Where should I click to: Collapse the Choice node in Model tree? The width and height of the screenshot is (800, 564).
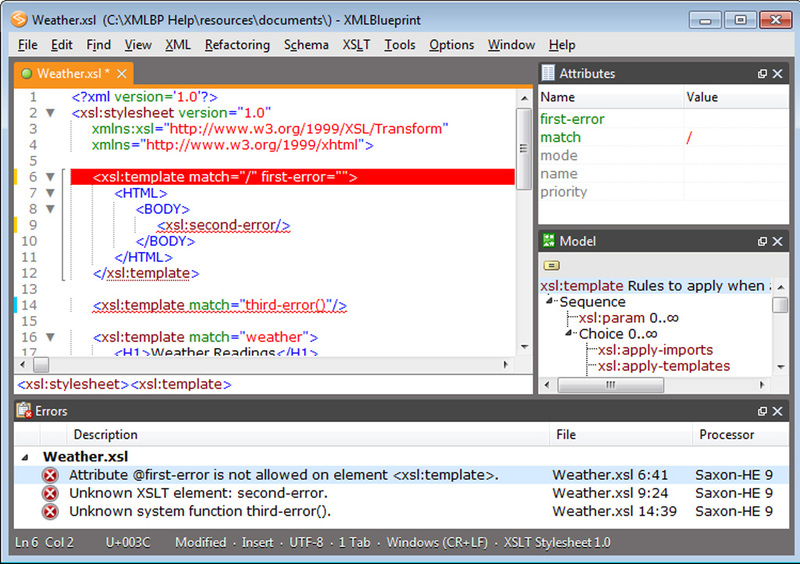[569, 334]
